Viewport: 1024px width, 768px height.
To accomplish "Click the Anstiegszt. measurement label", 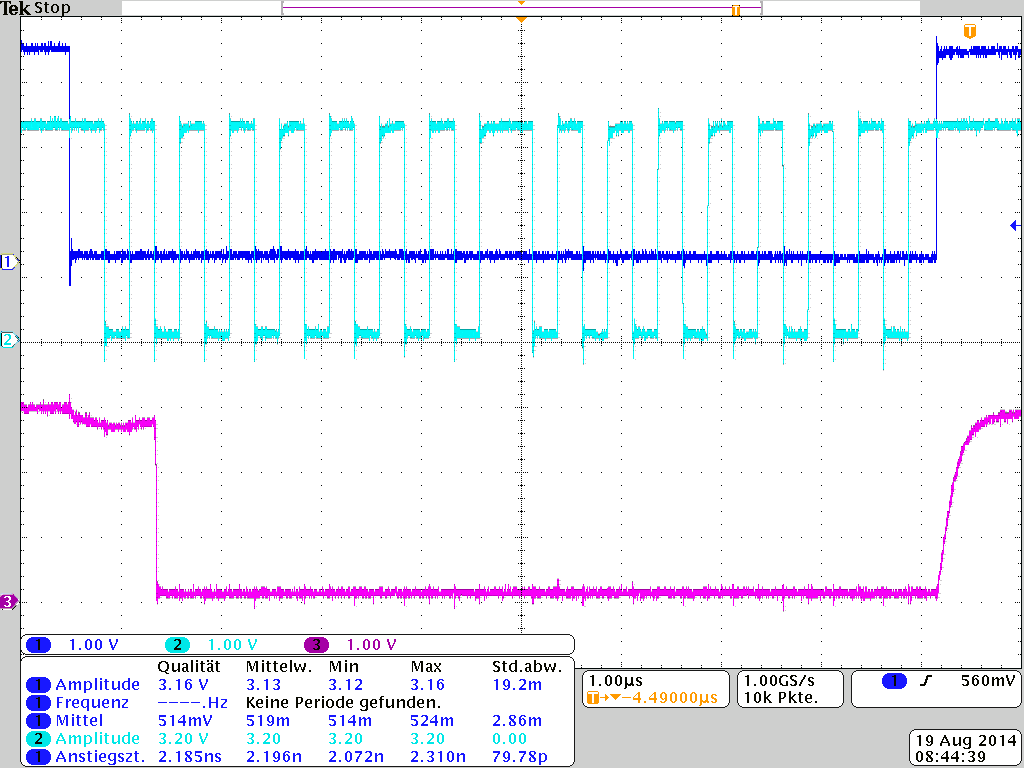I will [100, 757].
